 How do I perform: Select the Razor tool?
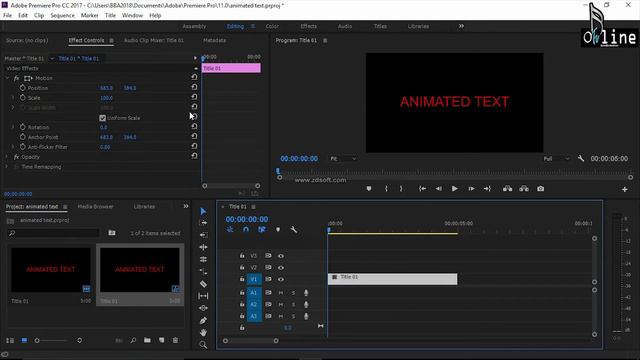(203, 284)
